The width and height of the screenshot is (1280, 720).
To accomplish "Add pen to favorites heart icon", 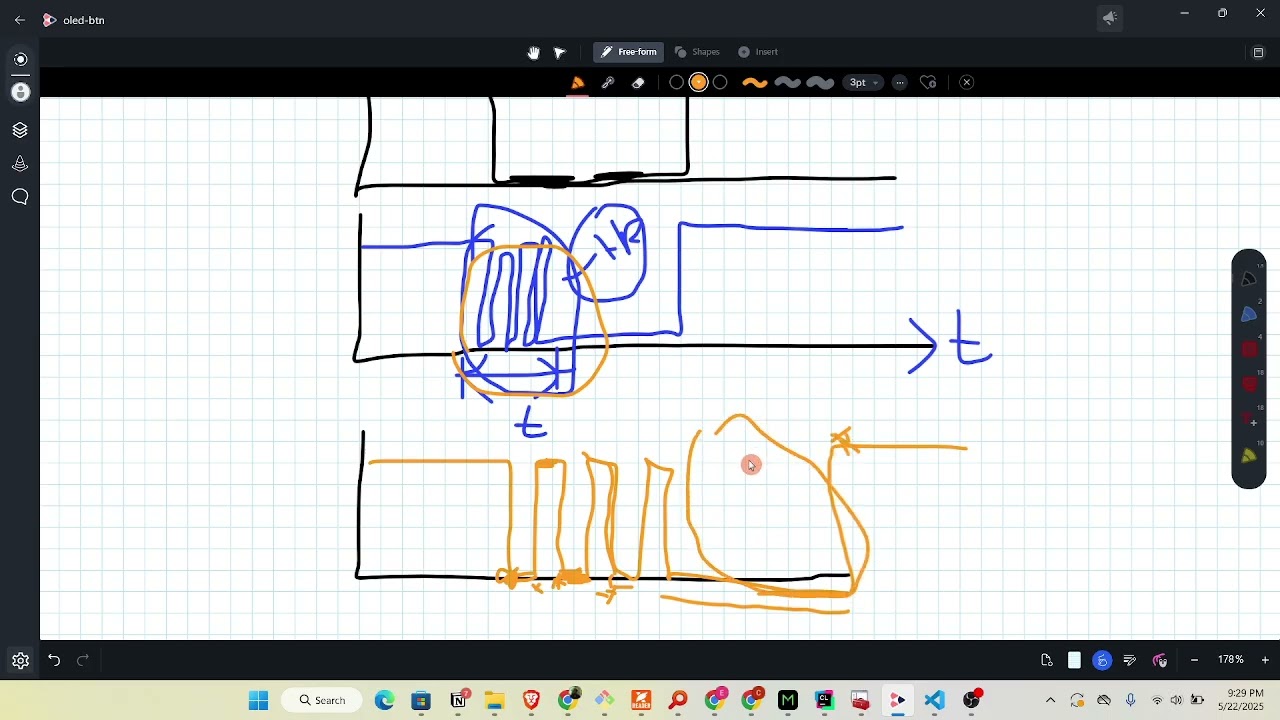I will click(928, 83).
